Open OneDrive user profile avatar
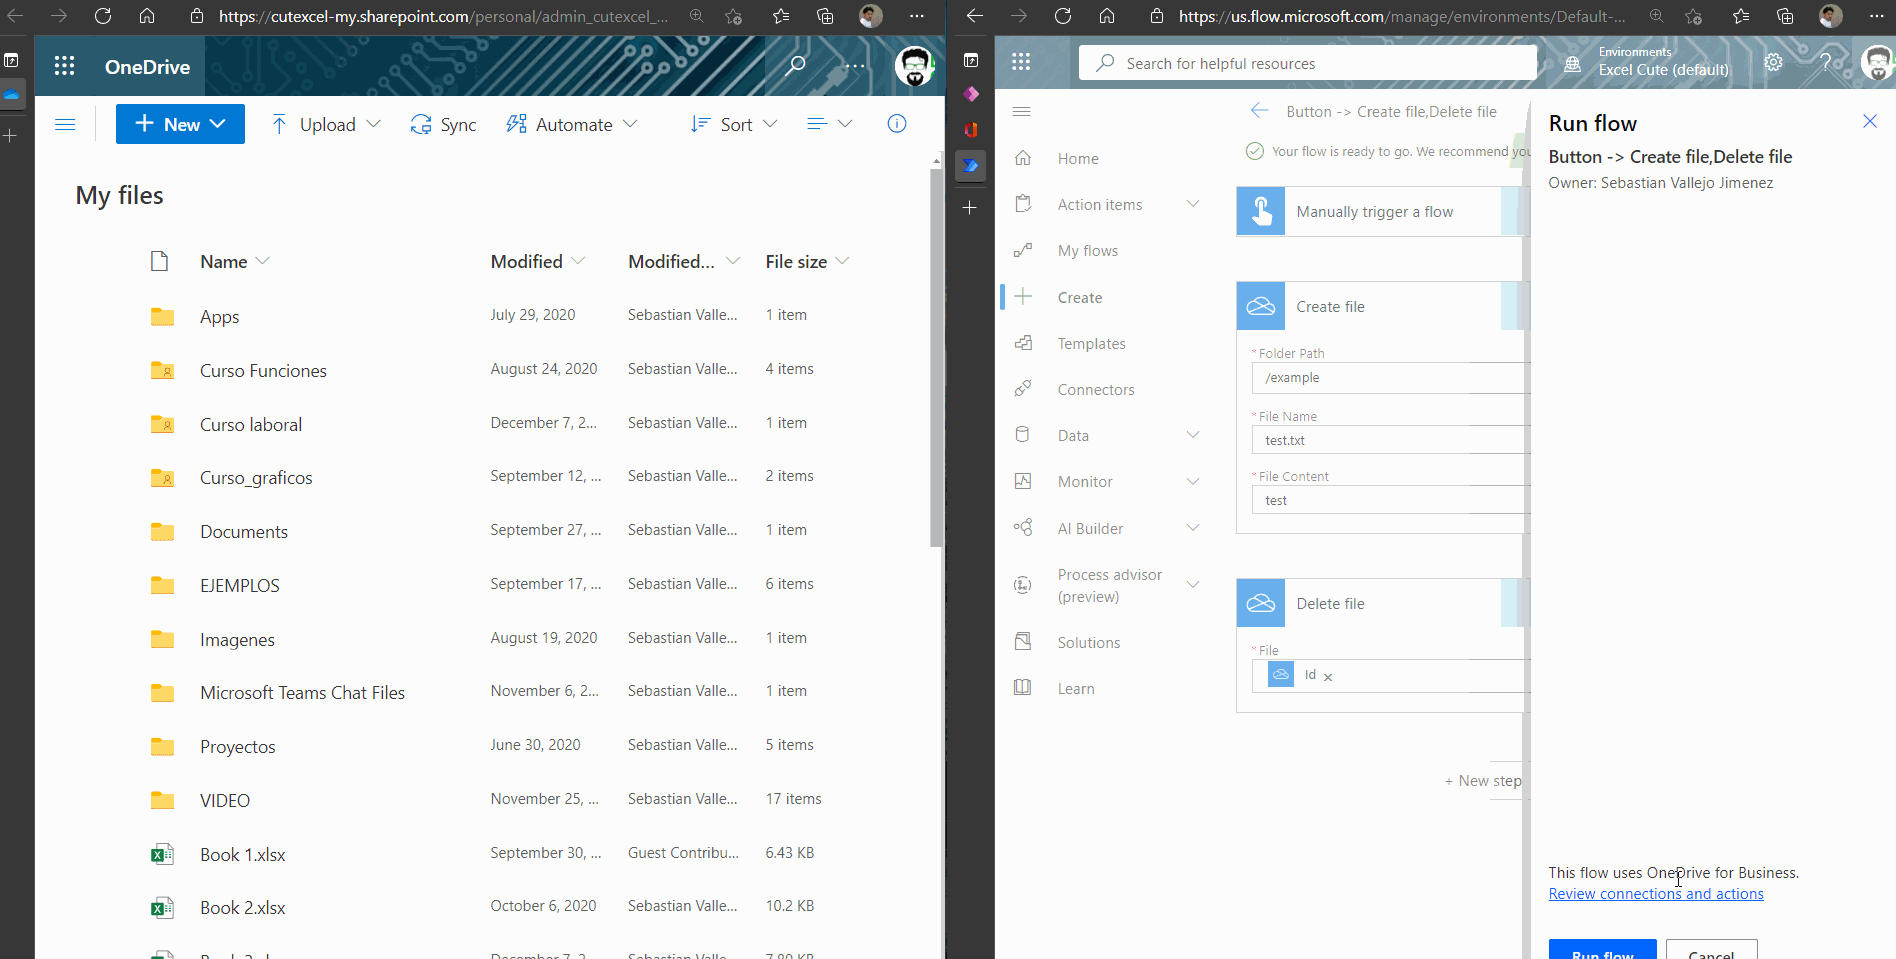The width and height of the screenshot is (1896, 959). coord(914,66)
